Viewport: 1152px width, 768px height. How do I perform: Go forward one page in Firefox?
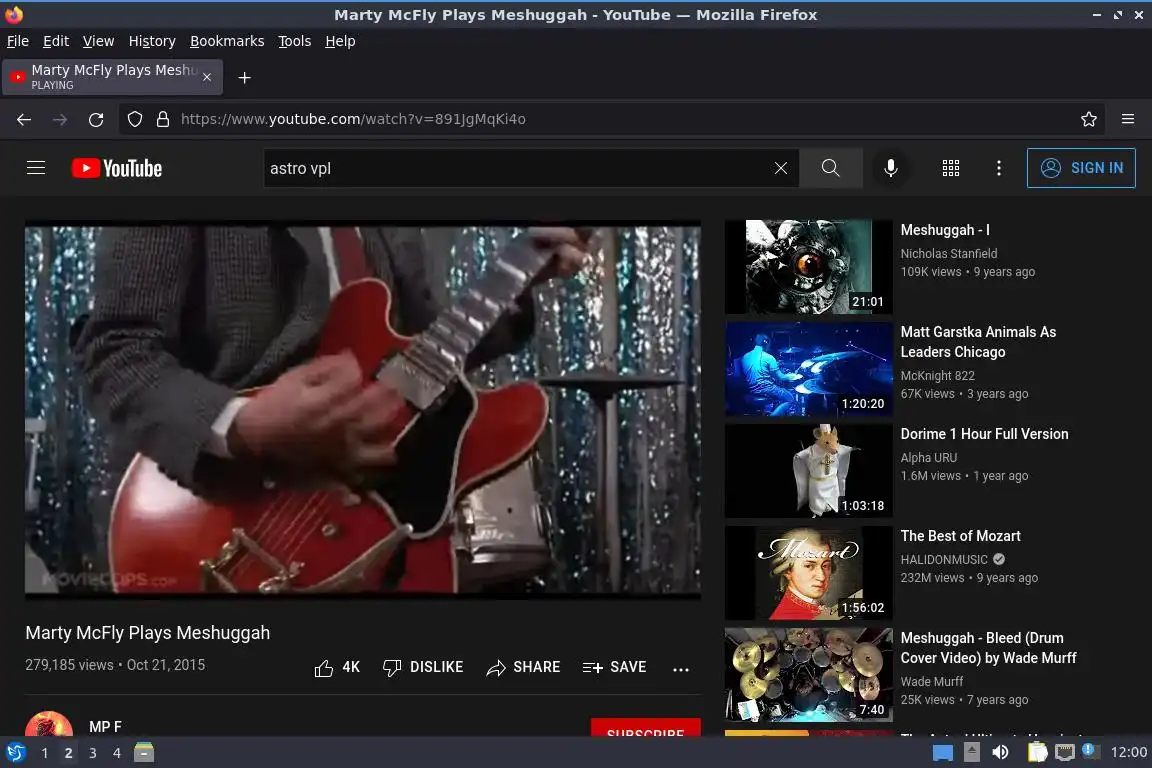click(x=60, y=119)
